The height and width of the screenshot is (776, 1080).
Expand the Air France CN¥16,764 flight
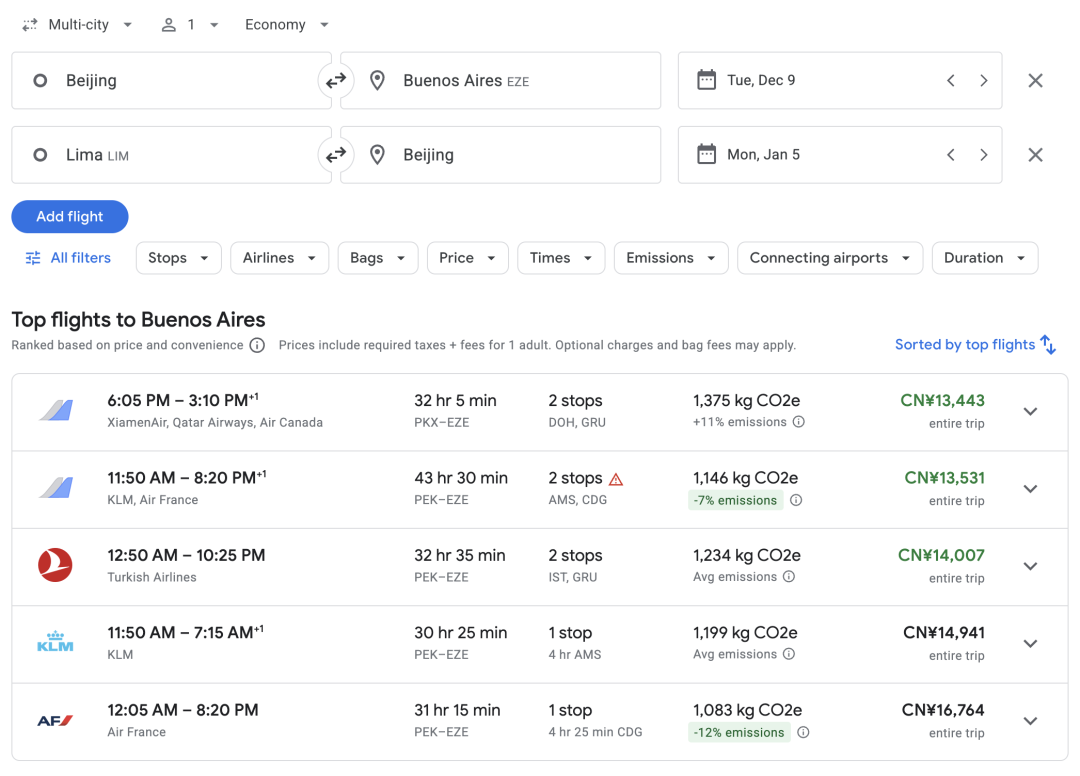pyautogui.click(x=1031, y=721)
